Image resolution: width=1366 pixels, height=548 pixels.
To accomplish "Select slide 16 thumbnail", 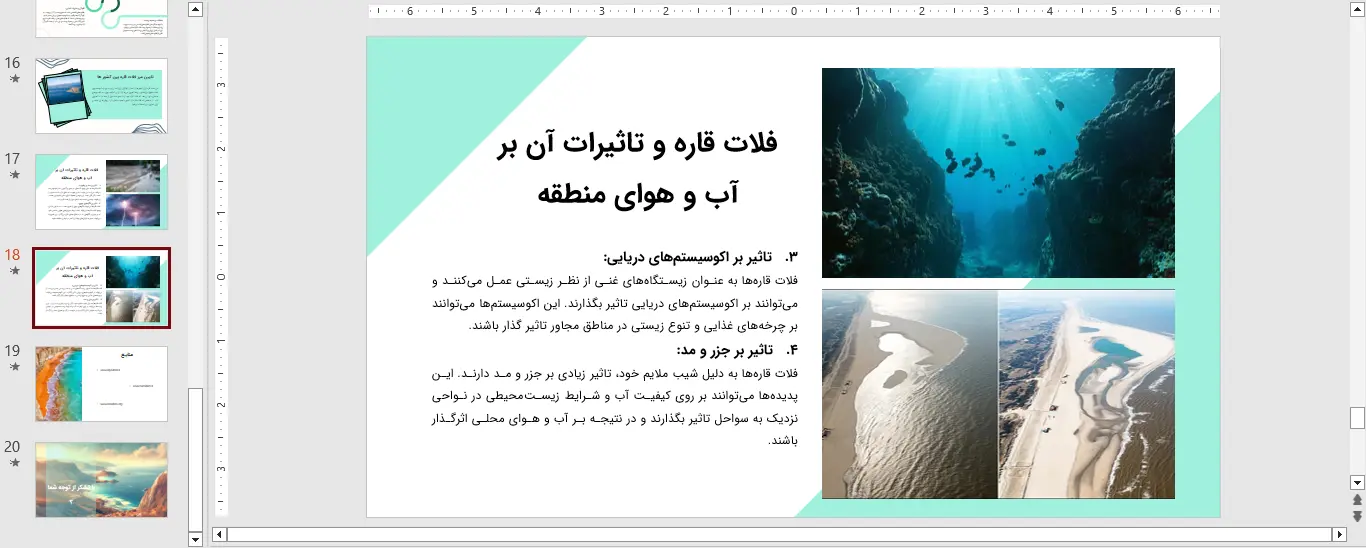I will click(102, 96).
